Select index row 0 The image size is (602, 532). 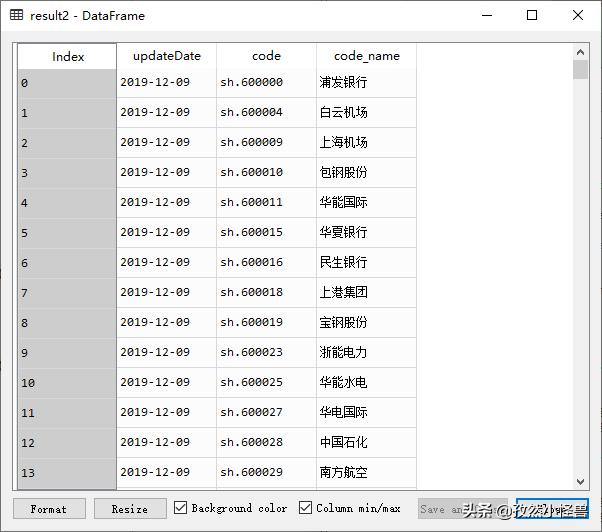point(67,83)
